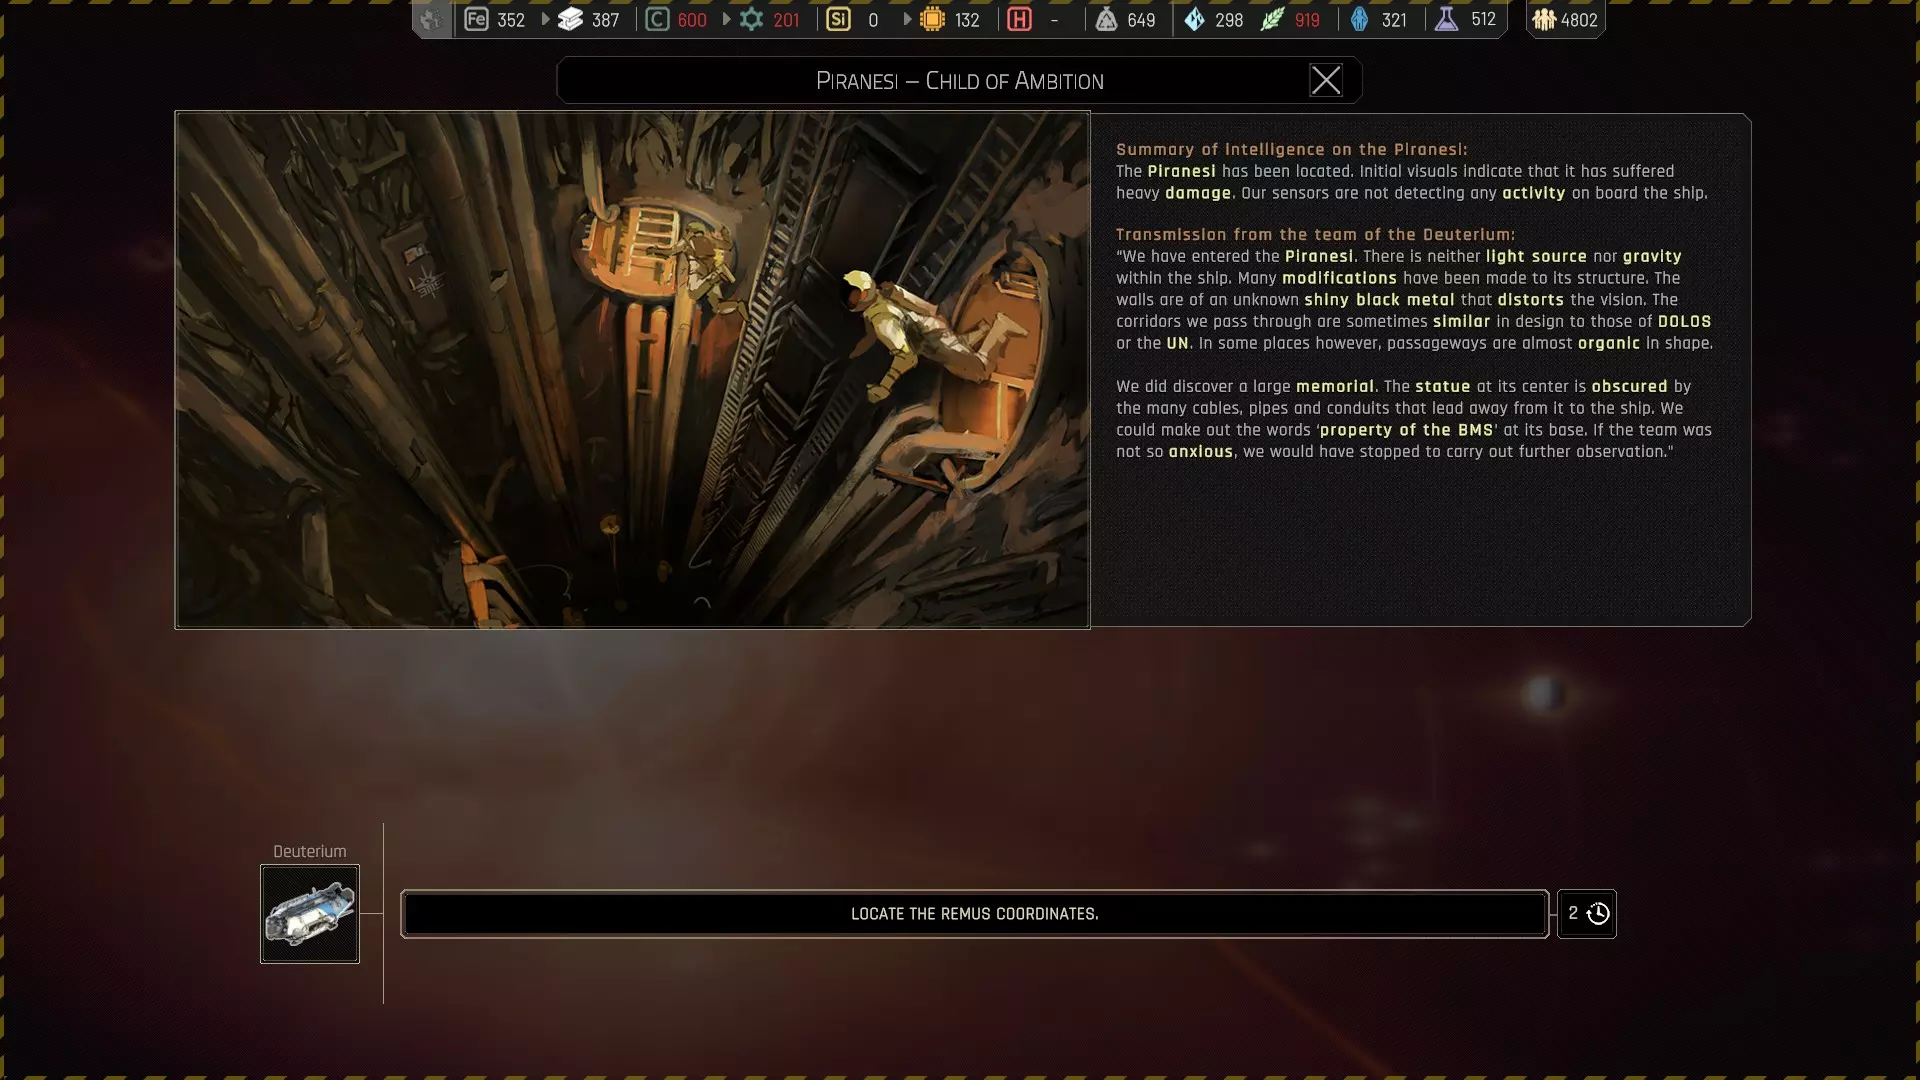Close the Piranesi event window

(1325, 80)
